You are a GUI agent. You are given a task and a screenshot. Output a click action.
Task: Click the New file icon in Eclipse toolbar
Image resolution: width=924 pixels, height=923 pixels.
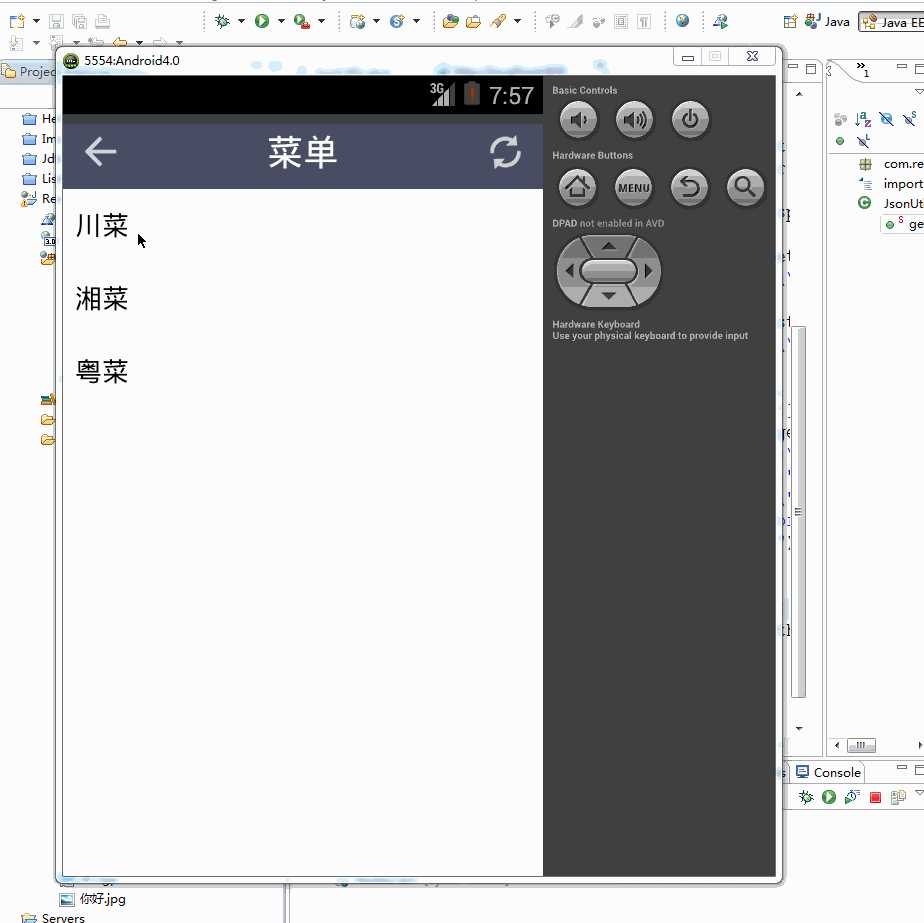pyautogui.click(x=18, y=22)
